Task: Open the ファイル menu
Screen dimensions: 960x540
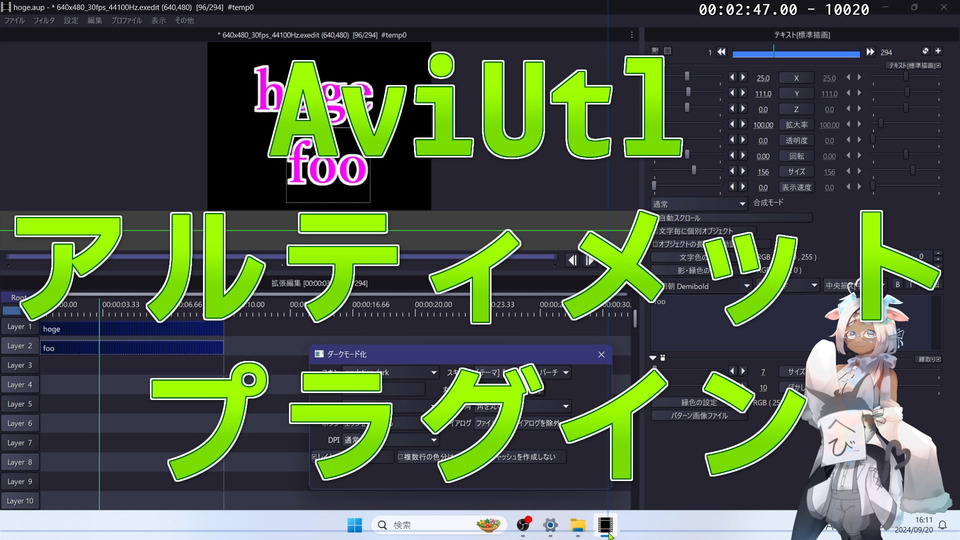Action: 14,21
